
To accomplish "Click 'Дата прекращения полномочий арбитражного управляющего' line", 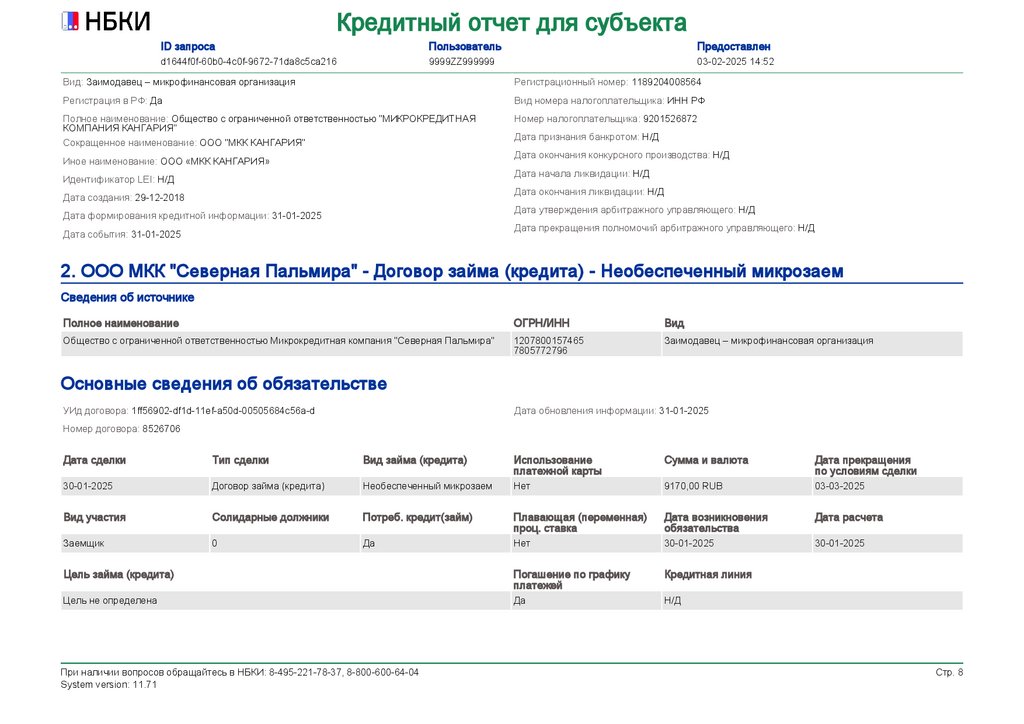I will (664, 228).
